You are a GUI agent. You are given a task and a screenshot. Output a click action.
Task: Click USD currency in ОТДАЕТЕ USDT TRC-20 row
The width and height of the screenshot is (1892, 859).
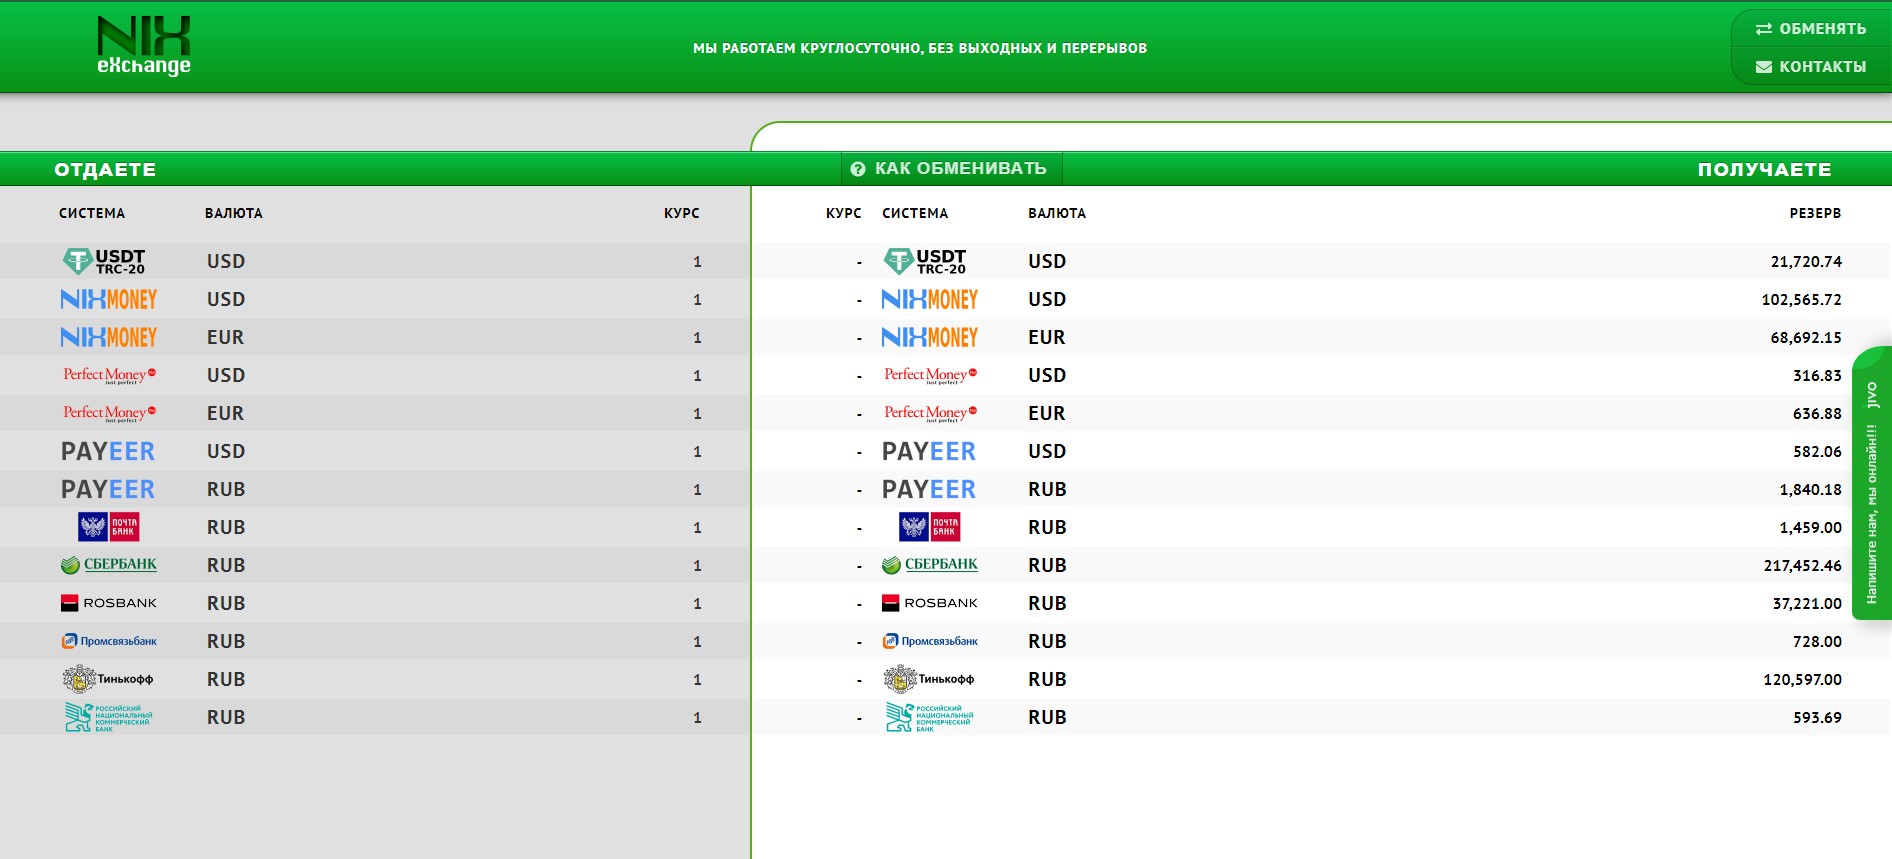pyautogui.click(x=226, y=261)
